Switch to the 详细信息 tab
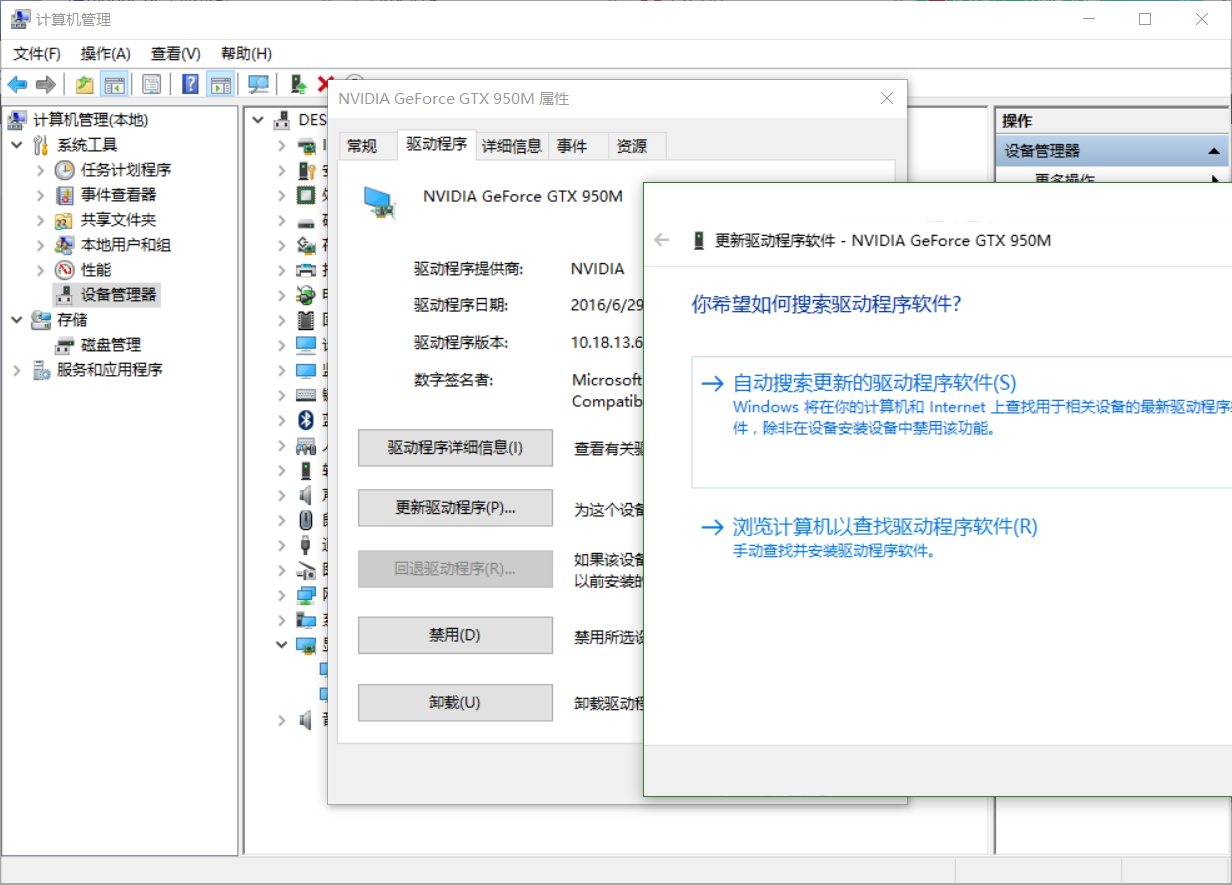Viewport: 1232px width, 885px height. click(x=511, y=146)
